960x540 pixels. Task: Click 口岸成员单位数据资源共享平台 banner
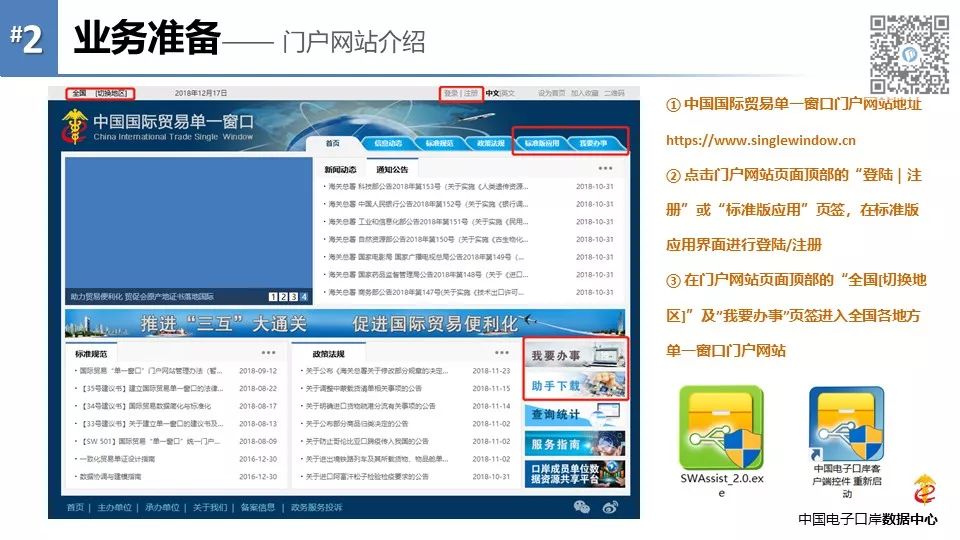(x=575, y=474)
